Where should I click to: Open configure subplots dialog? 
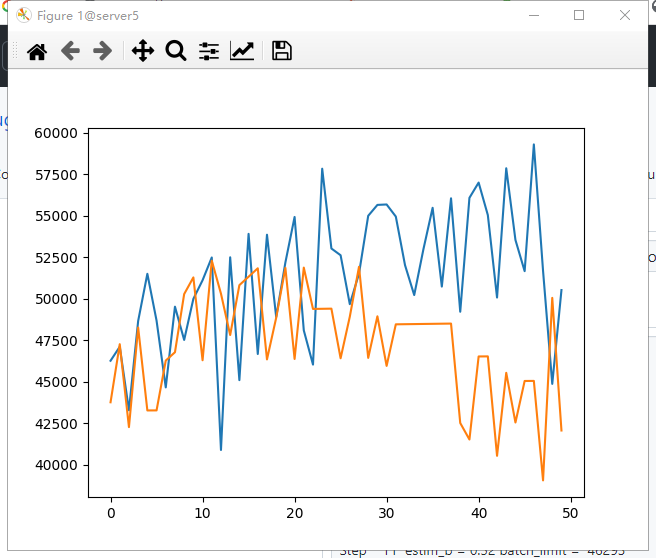(209, 51)
